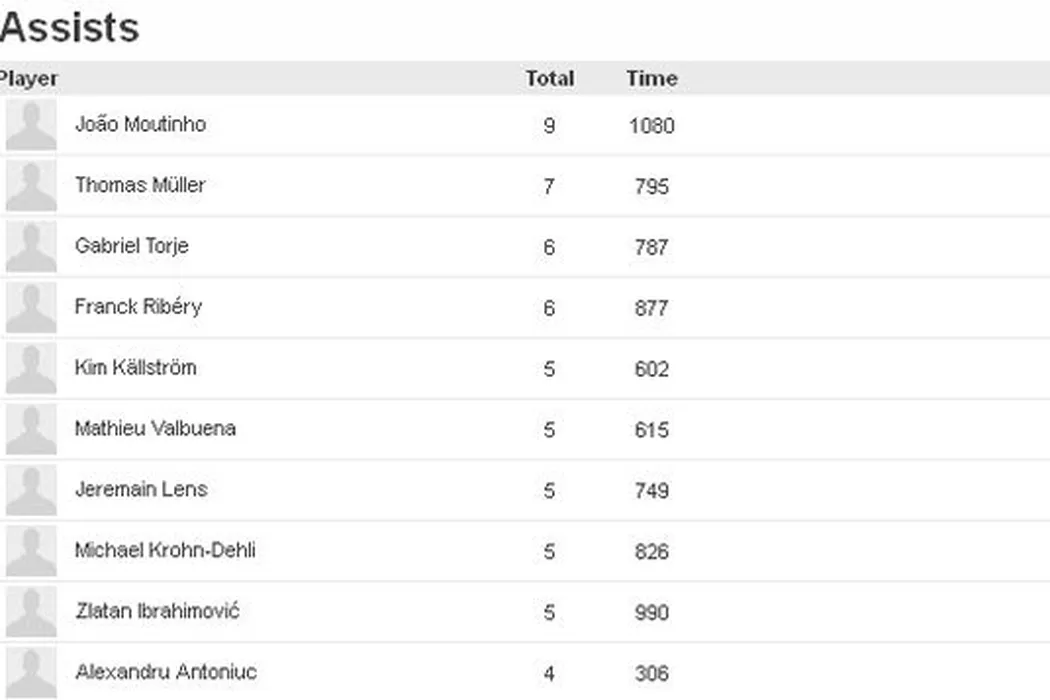
Task: Open Mathieu Valbuena's profile picture
Action: coord(31,431)
